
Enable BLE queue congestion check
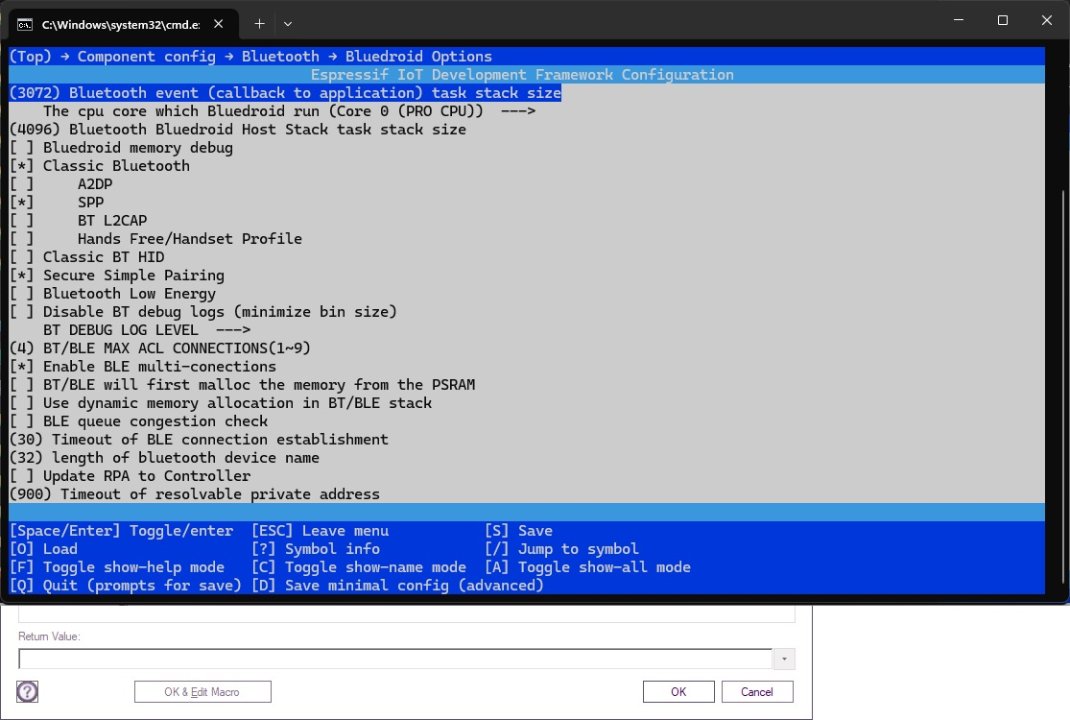coord(139,422)
